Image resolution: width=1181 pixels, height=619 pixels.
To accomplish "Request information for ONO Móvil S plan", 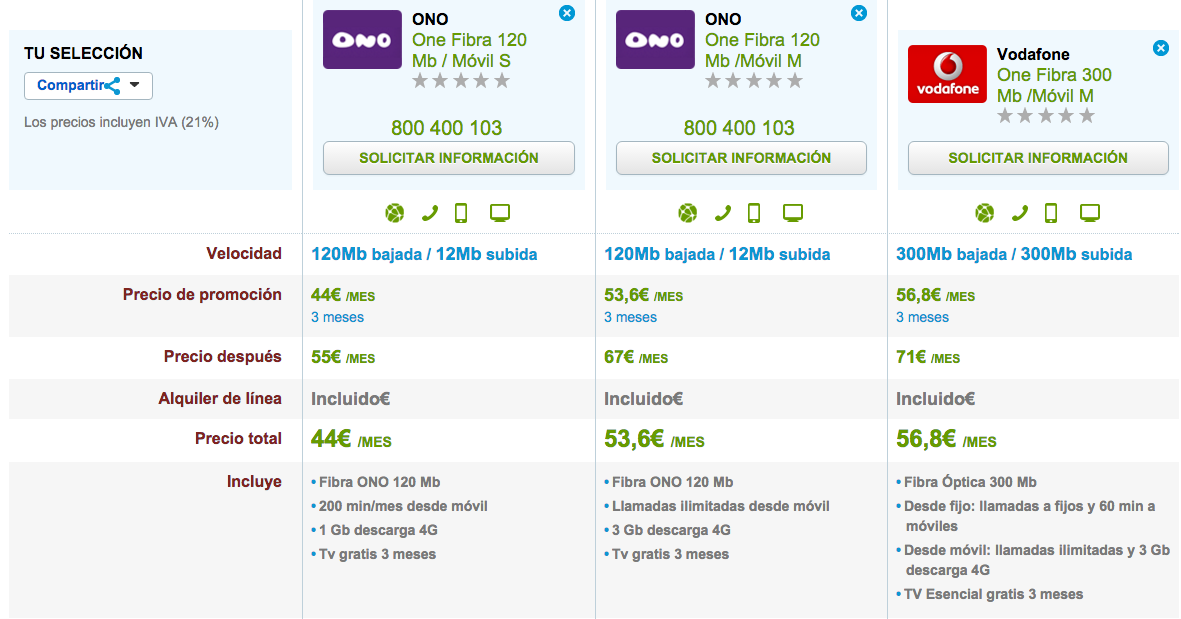I will pos(449,158).
